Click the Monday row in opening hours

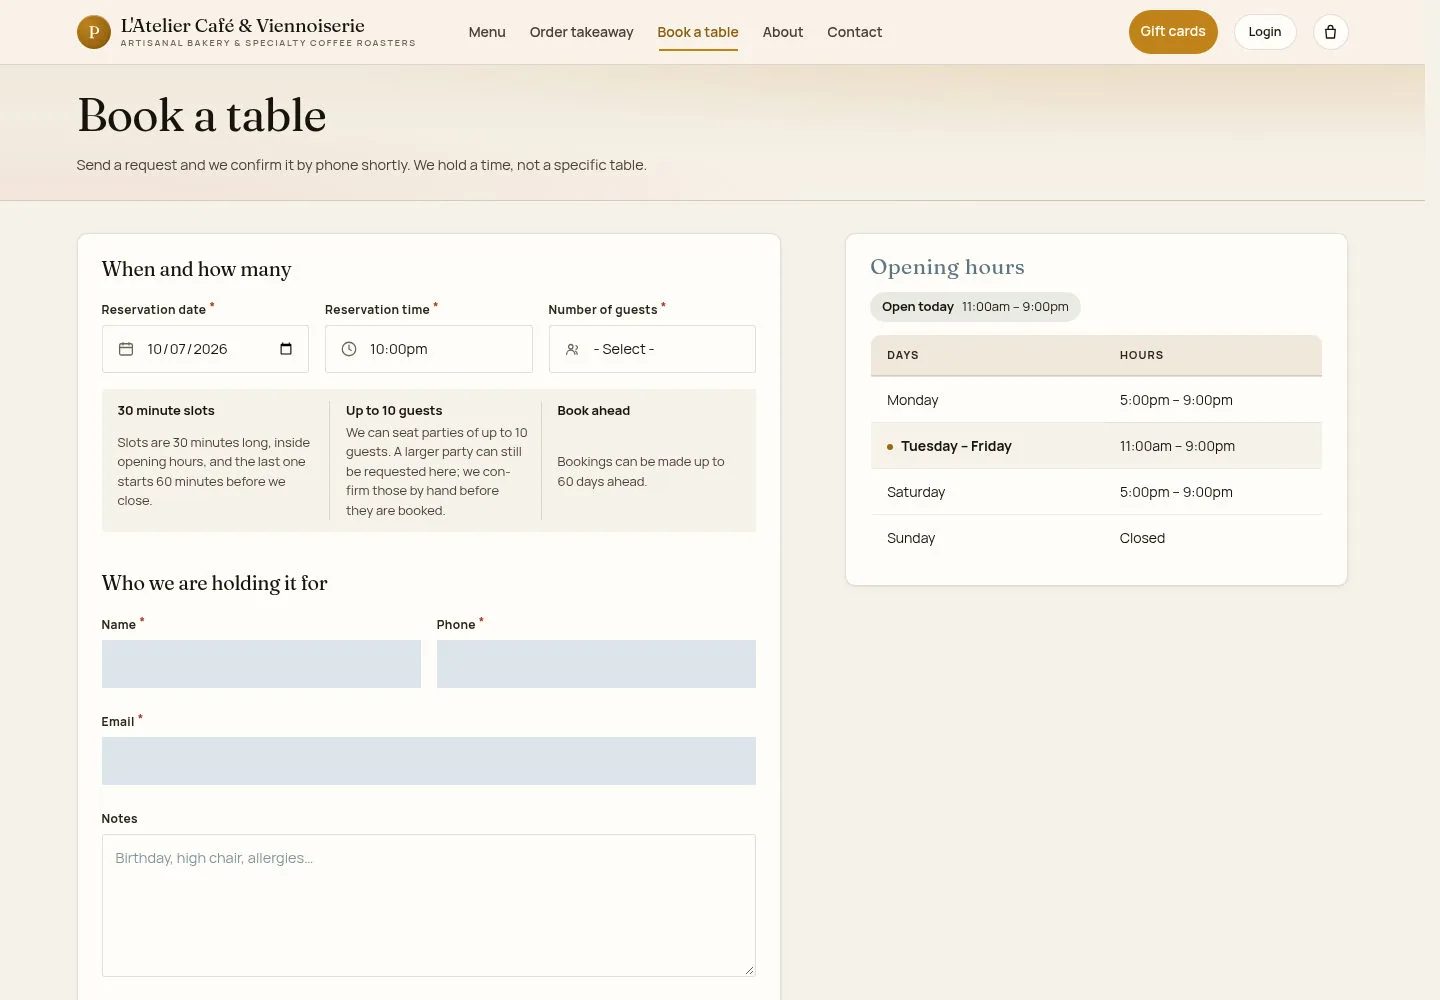pyautogui.click(x=1096, y=400)
